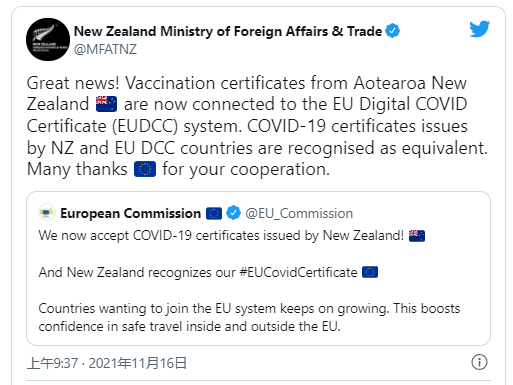The image size is (513, 385).
Task: Click EU flag after #EUCovidCertificate
Action: pos(370,272)
